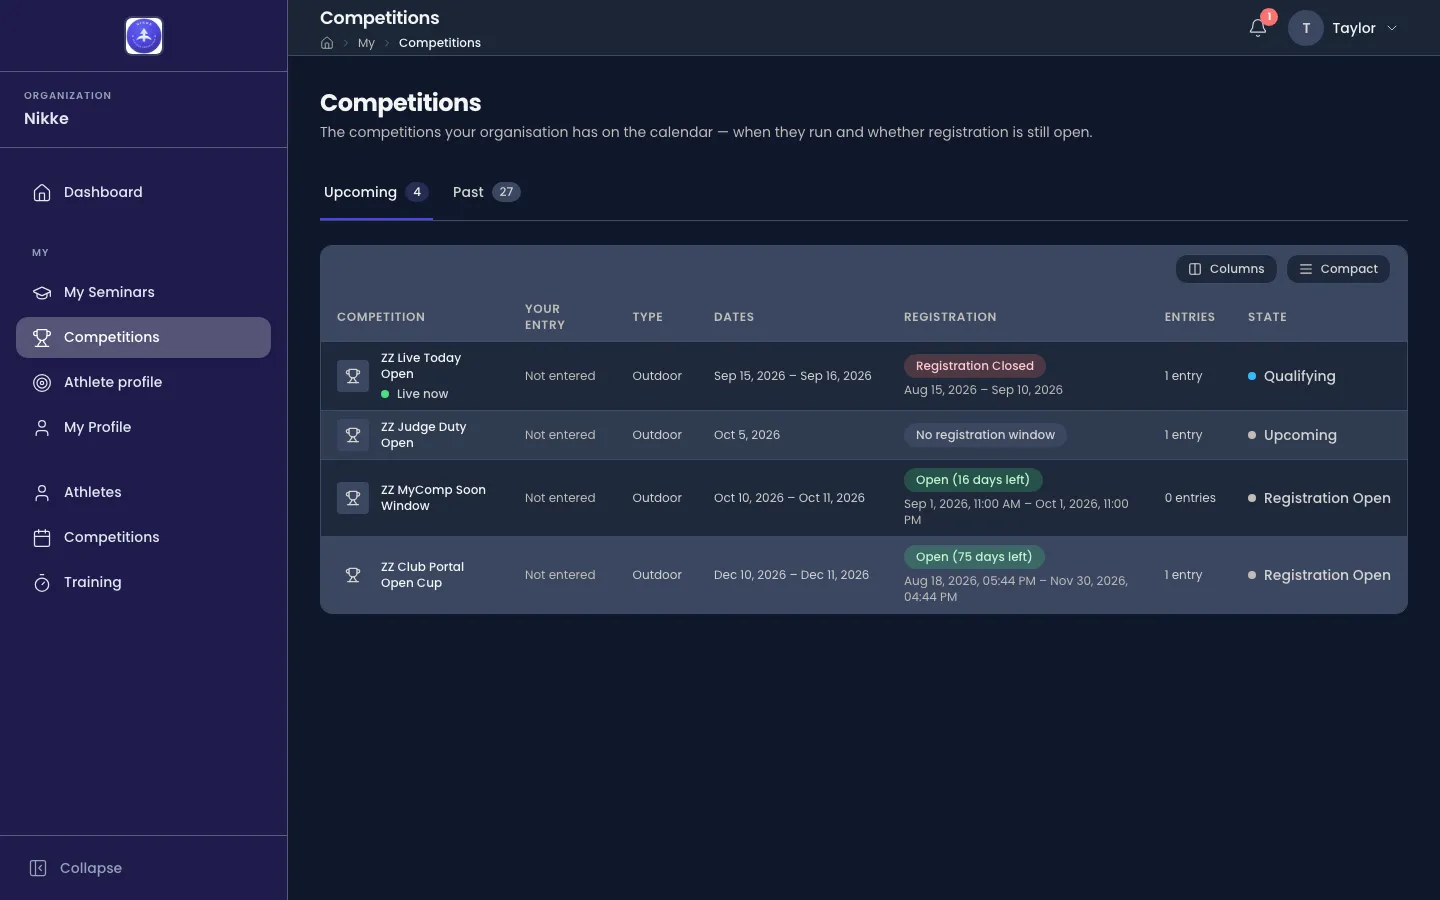
Task: Click the trophy icon in highlighted Competitions item
Action: tap(42, 337)
